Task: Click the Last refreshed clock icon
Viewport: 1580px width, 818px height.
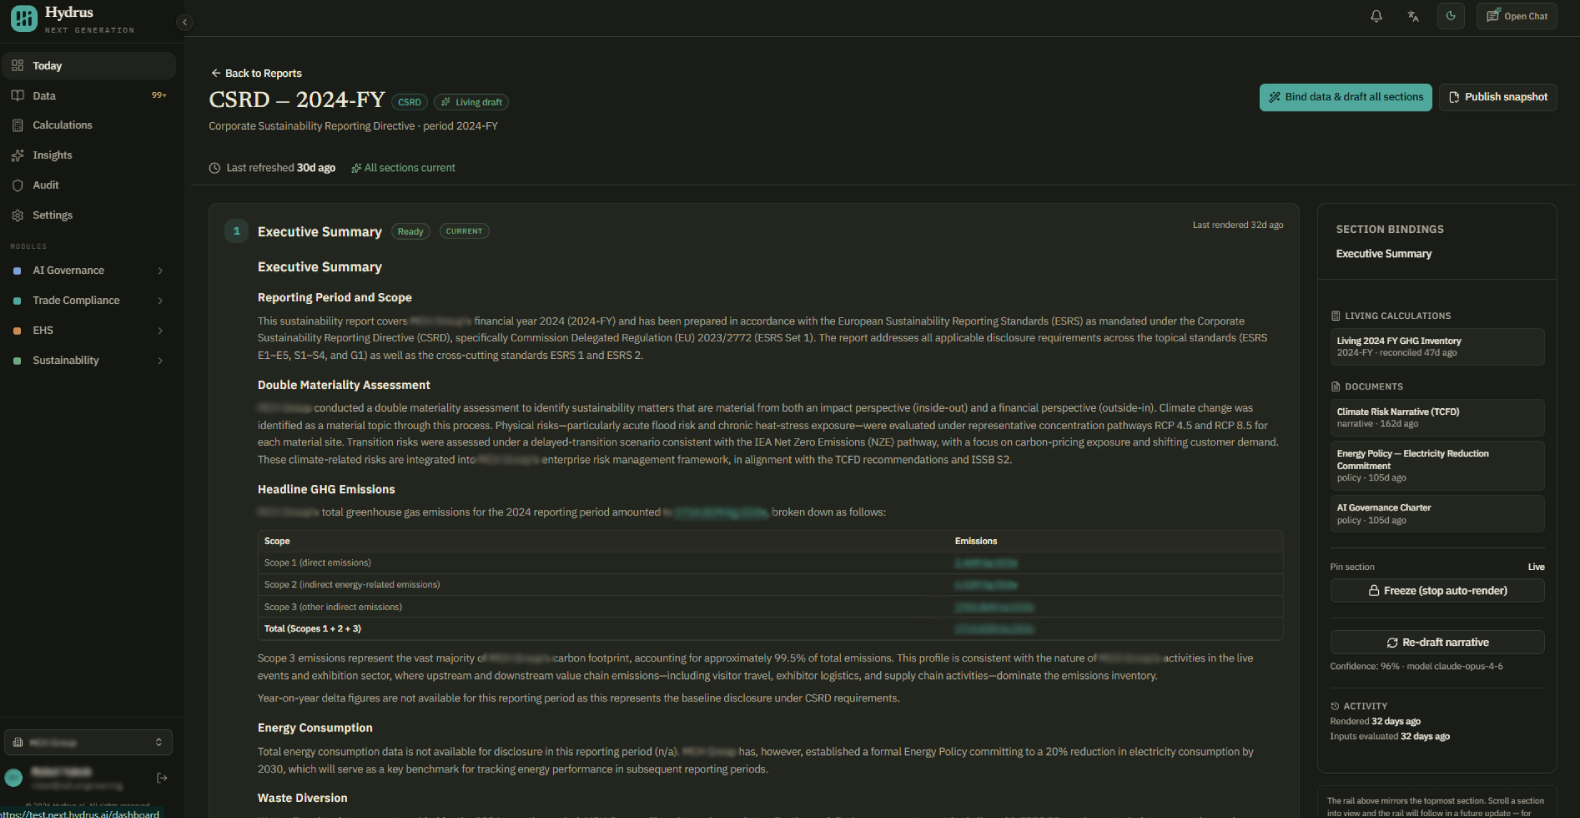Action: [x=214, y=168]
